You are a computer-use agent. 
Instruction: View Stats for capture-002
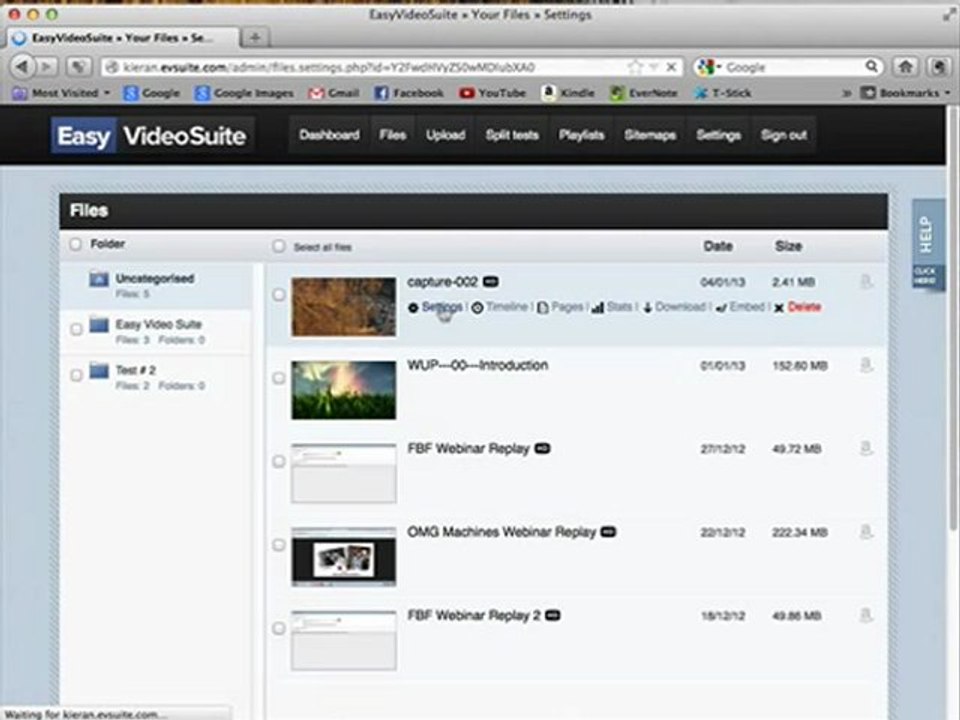point(612,307)
